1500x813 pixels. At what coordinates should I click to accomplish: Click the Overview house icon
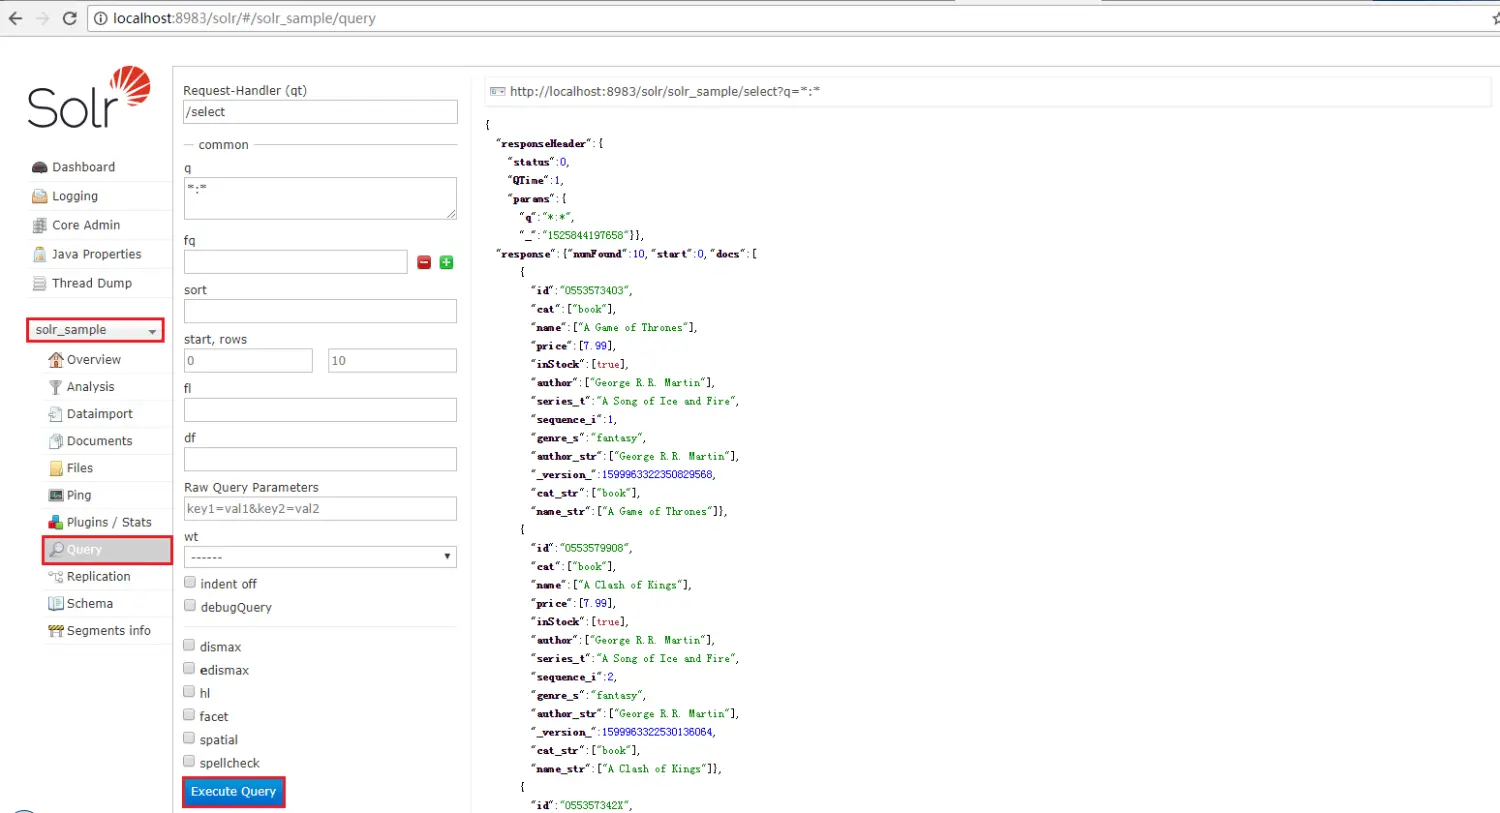[56, 359]
